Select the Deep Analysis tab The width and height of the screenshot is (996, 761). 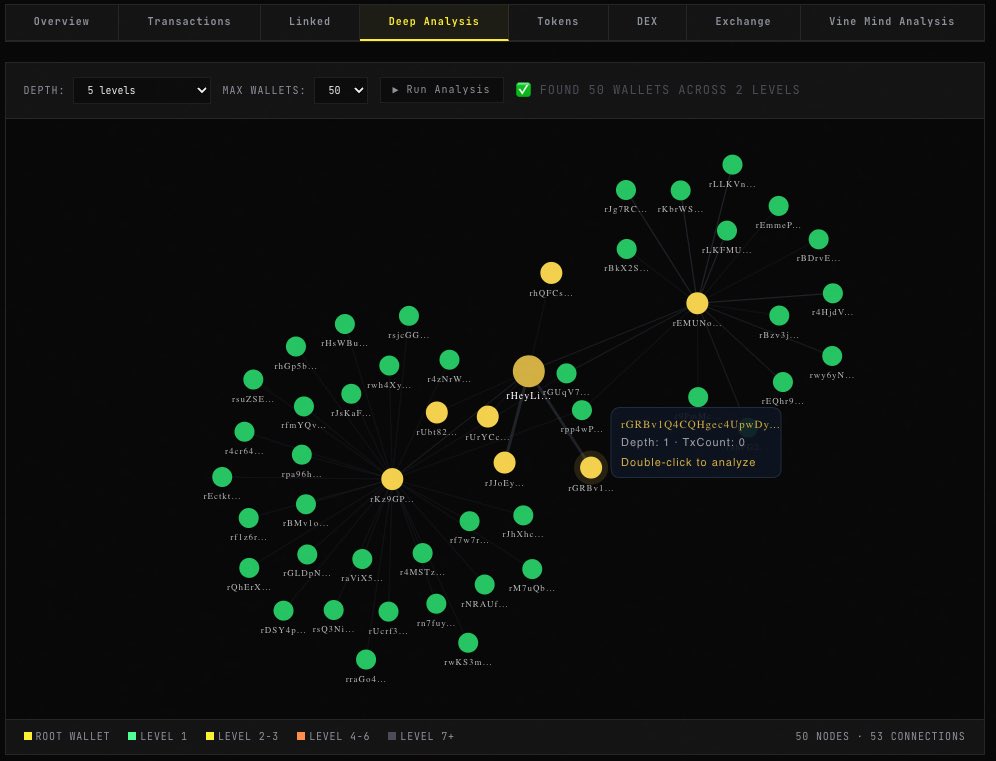[x=434, y=22]
